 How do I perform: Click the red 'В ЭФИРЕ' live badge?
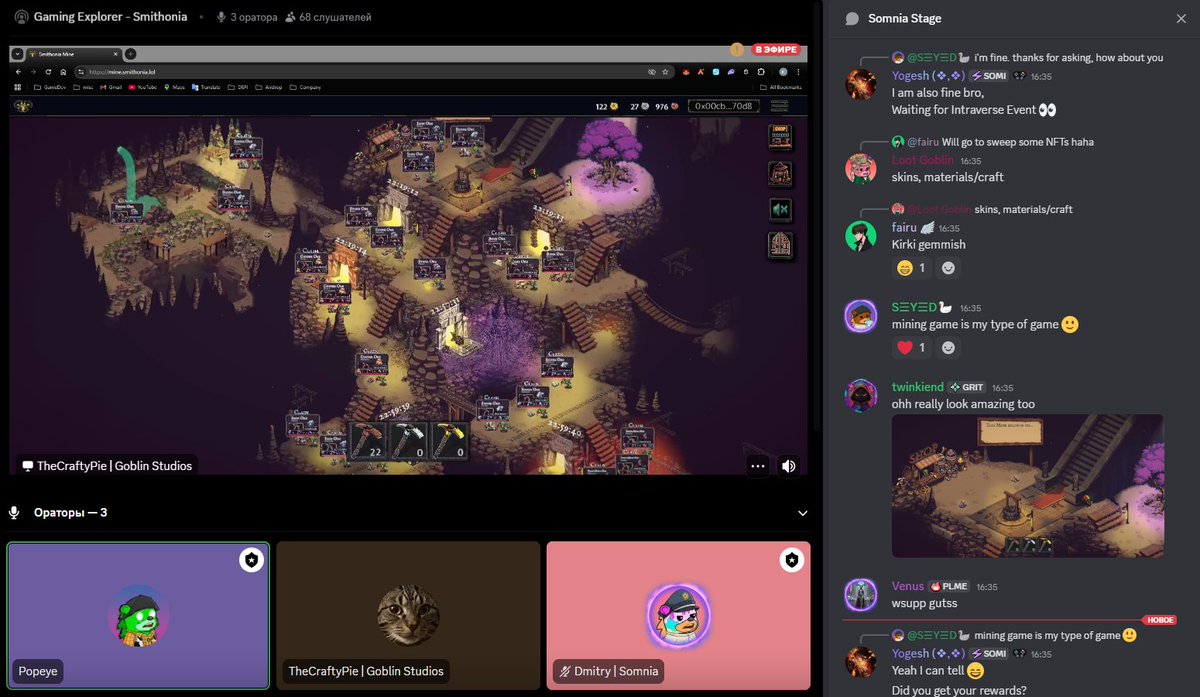(776, 49)
